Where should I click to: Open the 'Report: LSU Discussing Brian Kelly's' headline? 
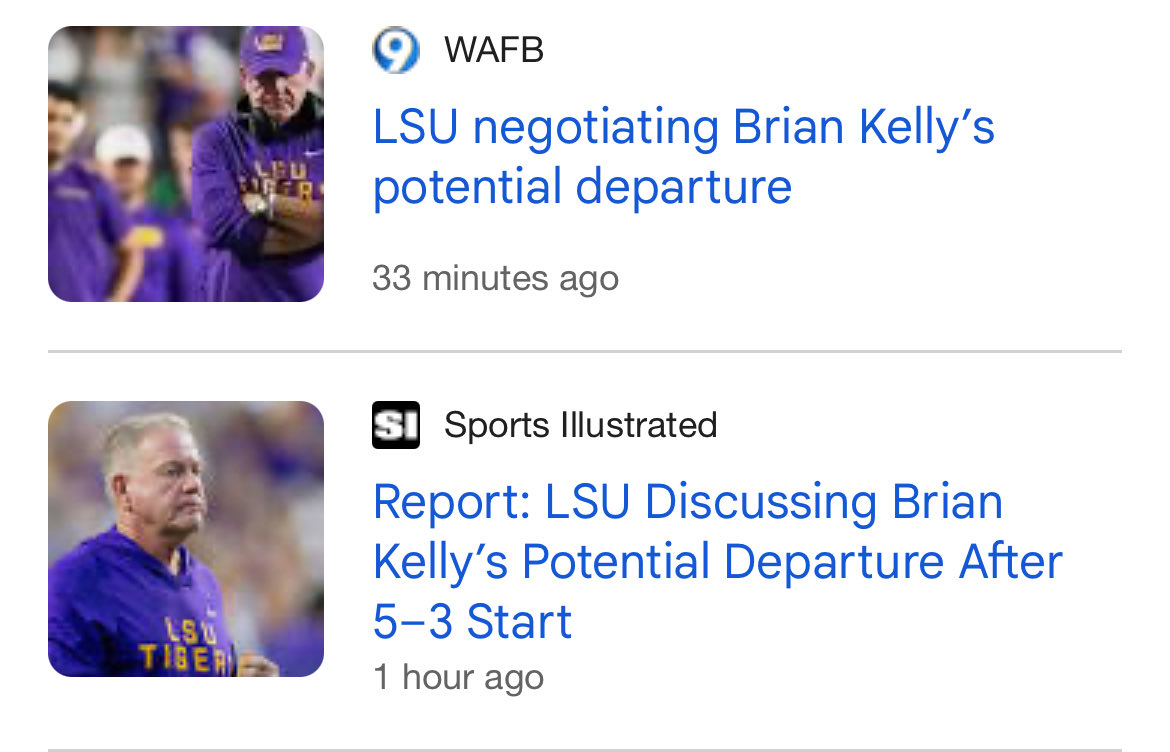[x=718, y=561]
